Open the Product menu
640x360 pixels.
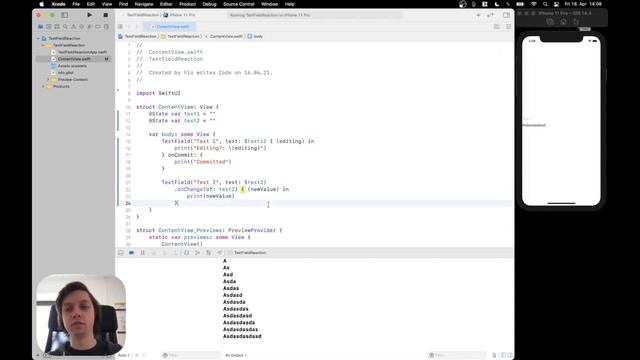[x=187, y=4]
